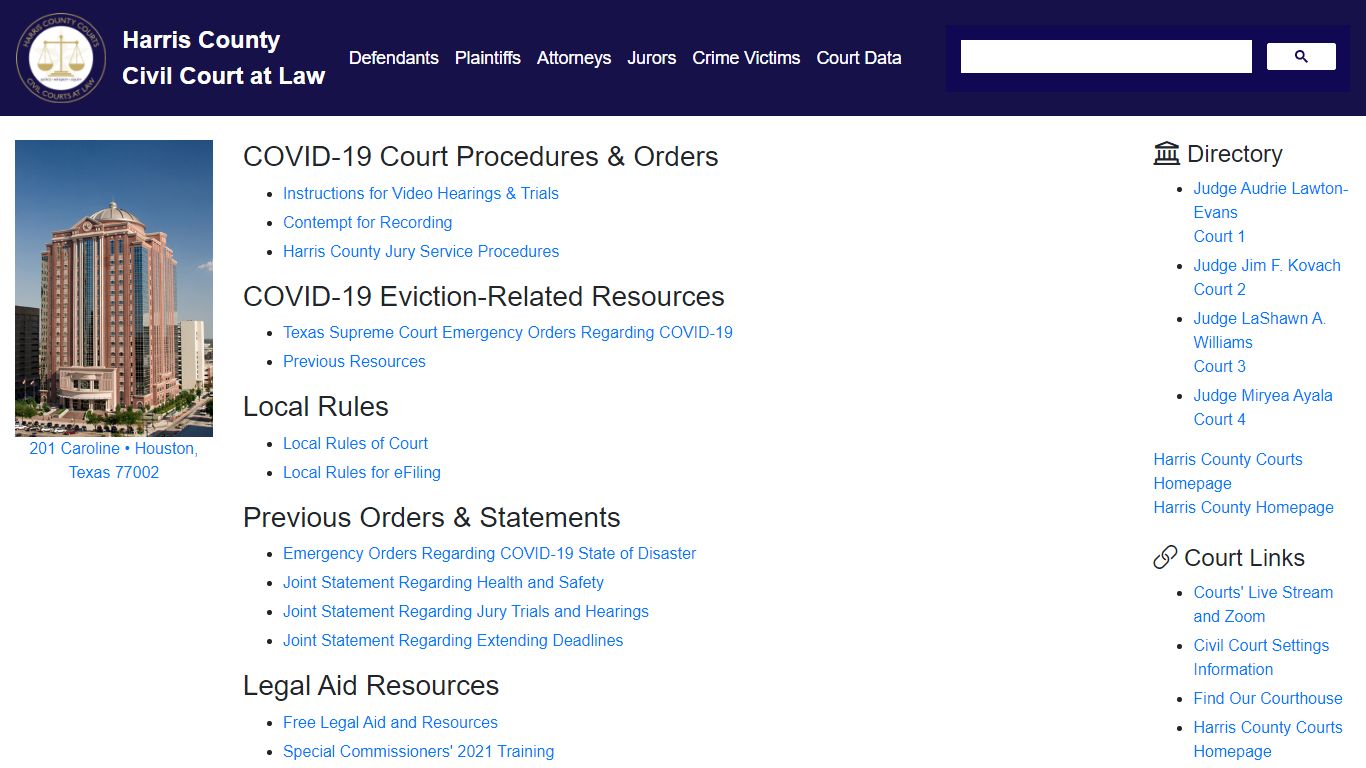This screenshot has width=1366, height=768.
Task: Click the Court Links chain icon
Action: 1165,558
